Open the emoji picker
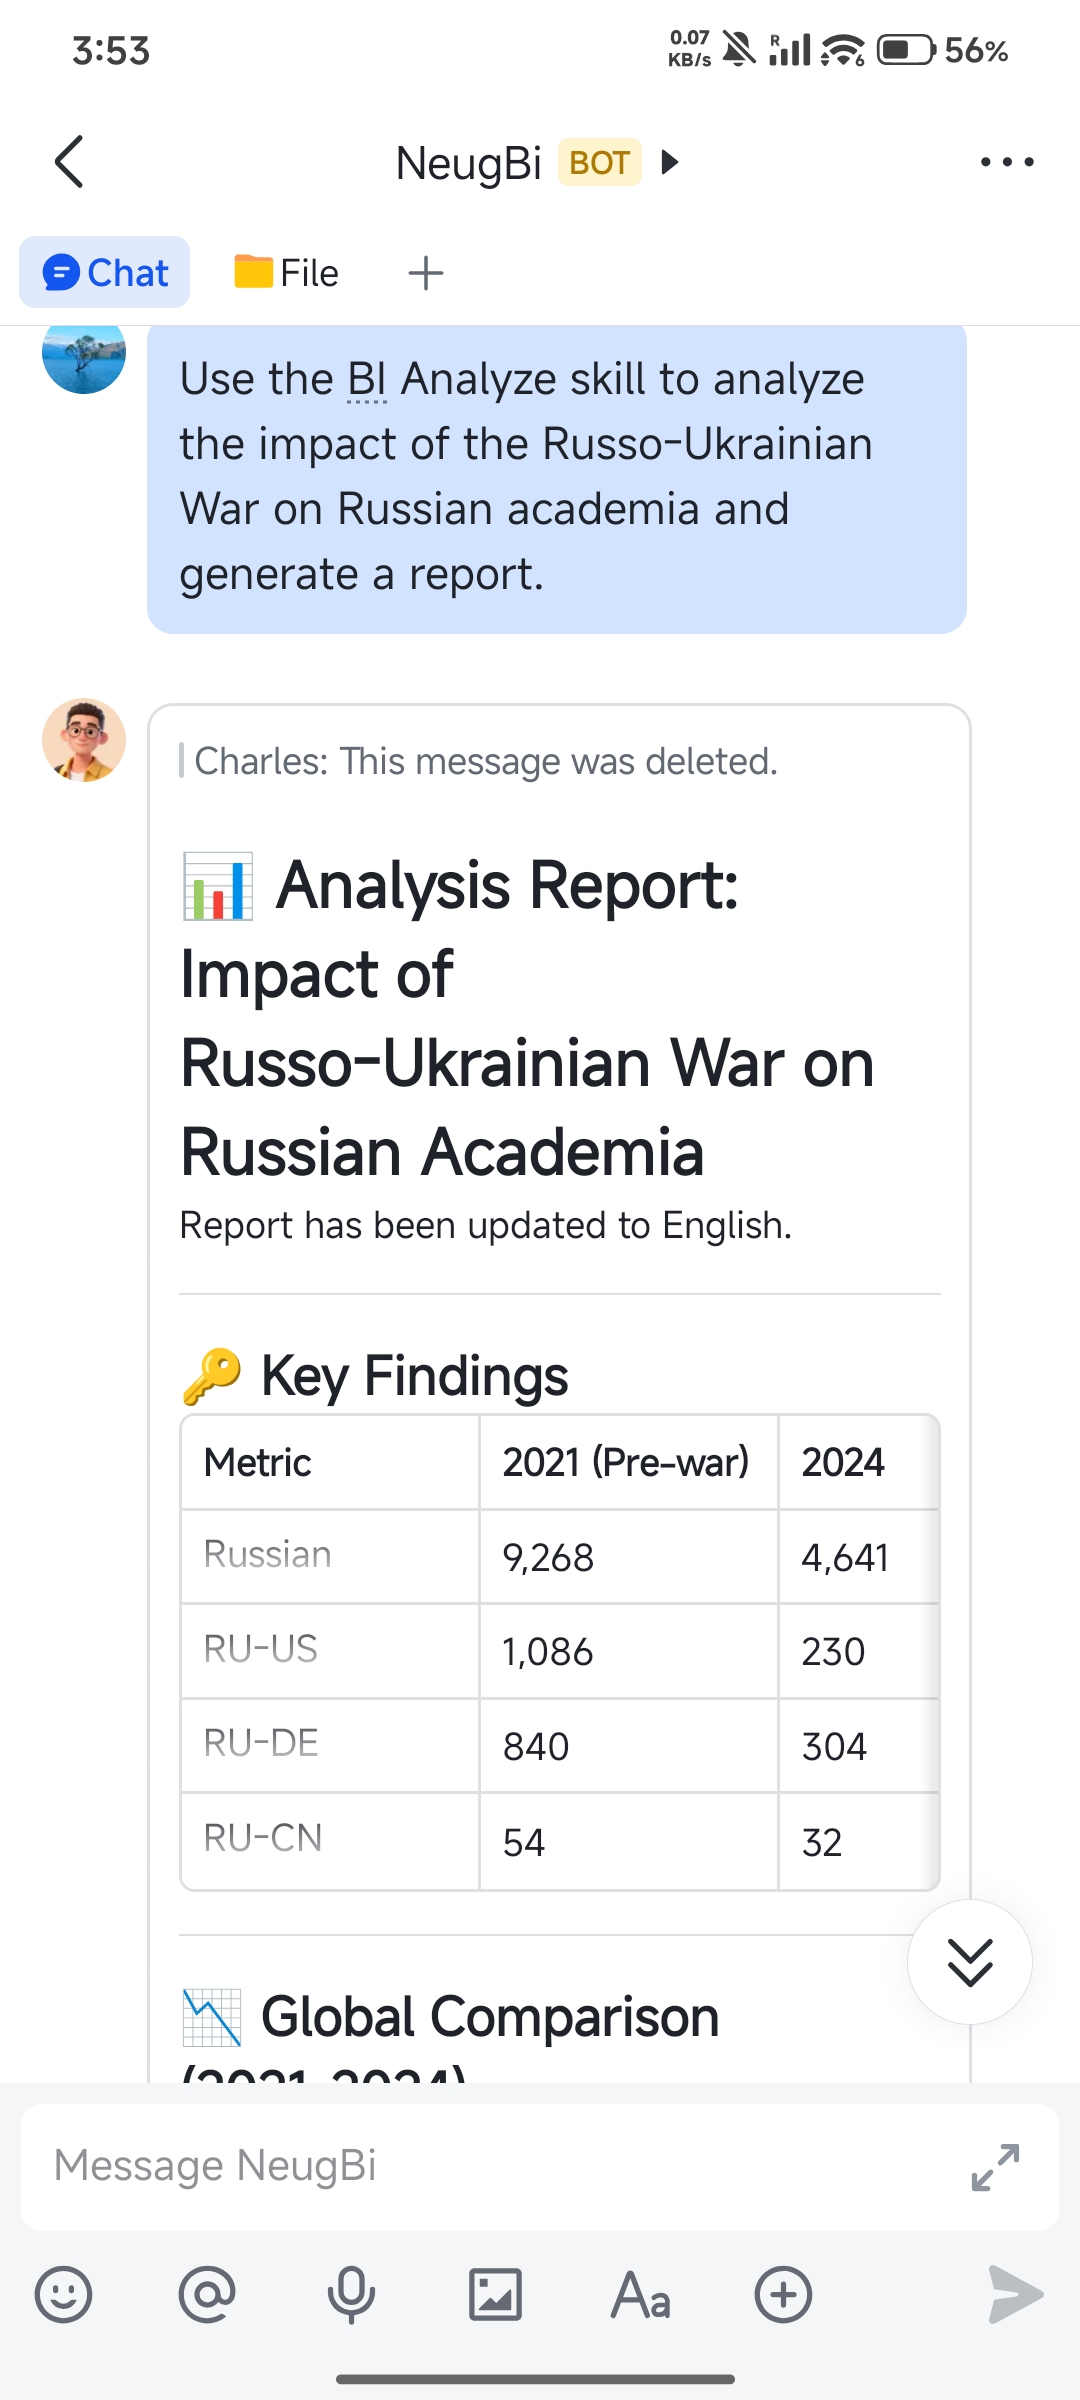Screen dimensions: 1080x2400 pos(63,2295)
